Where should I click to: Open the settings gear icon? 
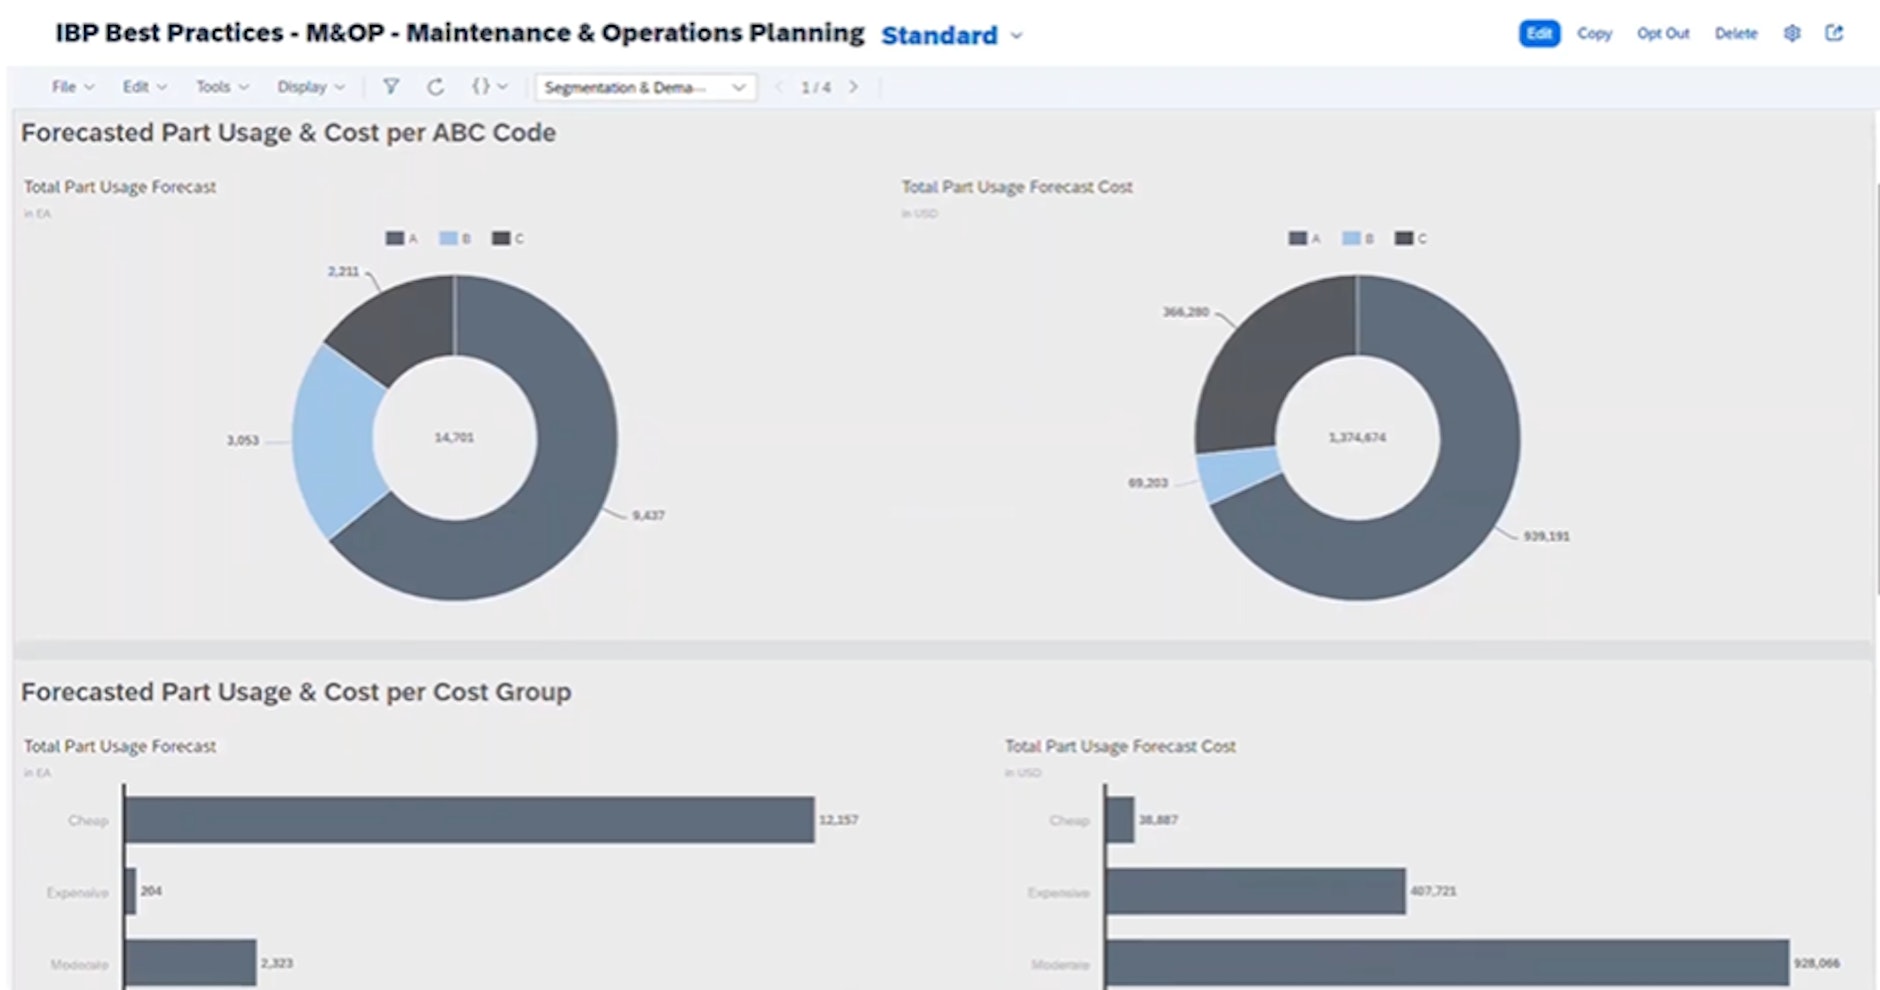tap(1792, 33)
